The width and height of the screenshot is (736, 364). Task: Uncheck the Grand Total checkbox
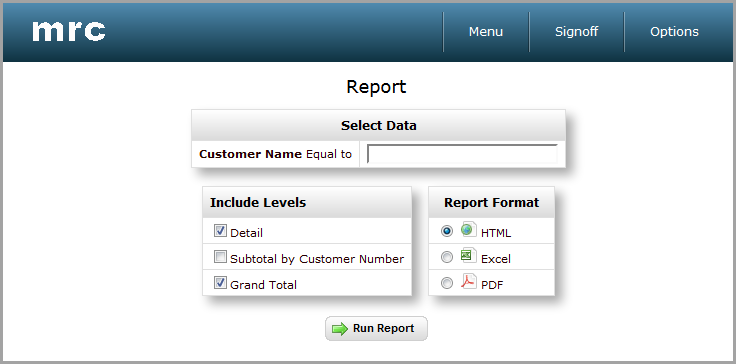click(x=220, y=283)
